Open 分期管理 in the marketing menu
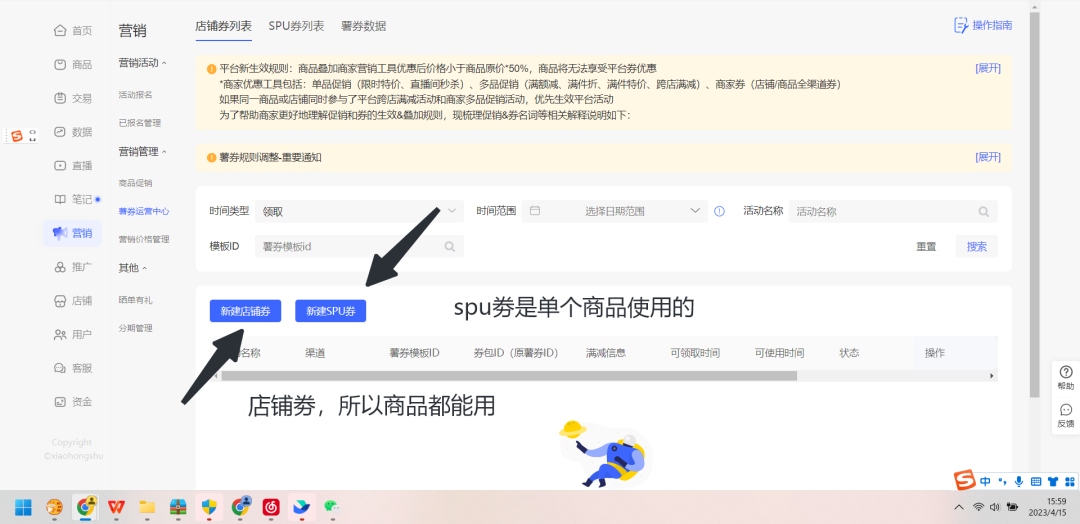The height and width of the screenshot is (524, 1080). 136,328
